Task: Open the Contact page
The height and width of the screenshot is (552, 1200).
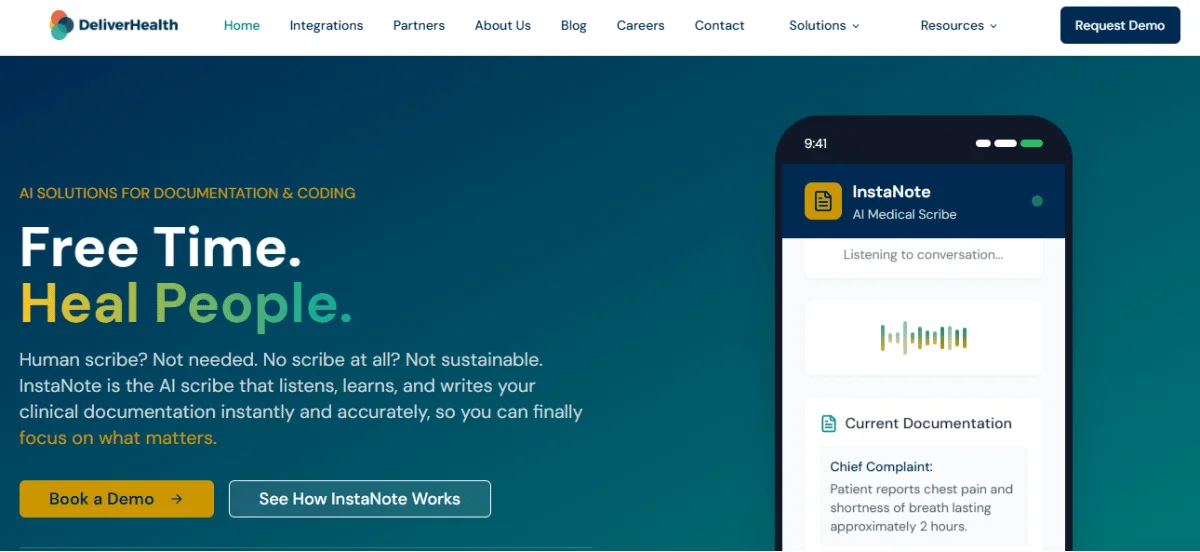Action: (720, 26)
